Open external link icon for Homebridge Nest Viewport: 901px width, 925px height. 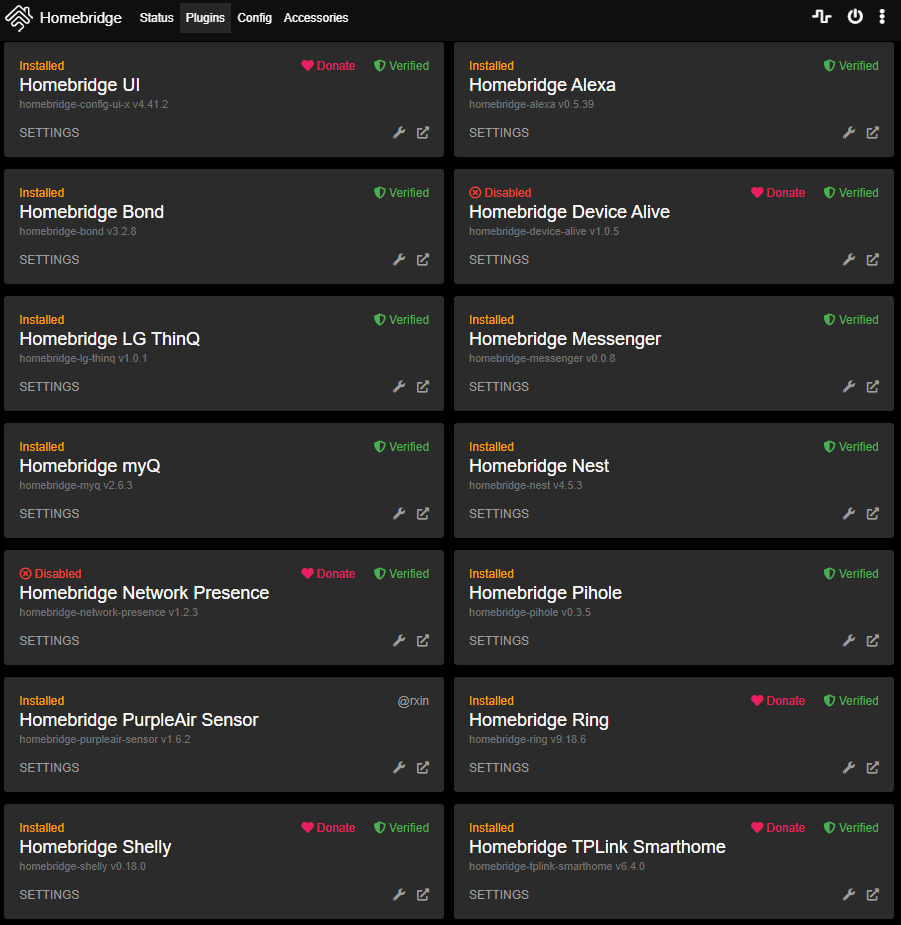click(873, 514)
